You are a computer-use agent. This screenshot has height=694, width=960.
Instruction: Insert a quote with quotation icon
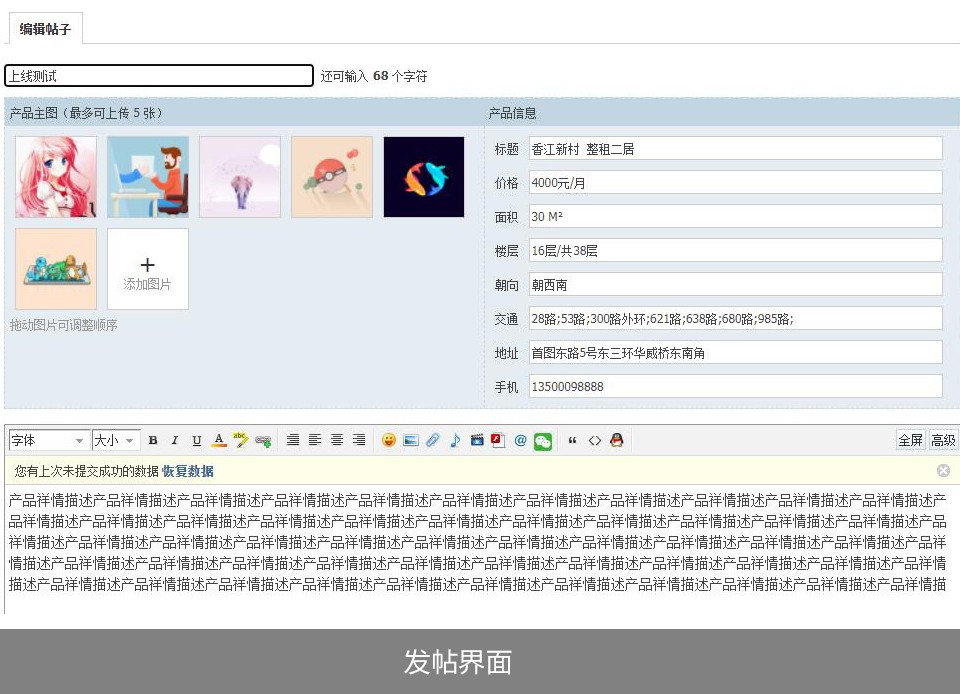click(572, 440)
